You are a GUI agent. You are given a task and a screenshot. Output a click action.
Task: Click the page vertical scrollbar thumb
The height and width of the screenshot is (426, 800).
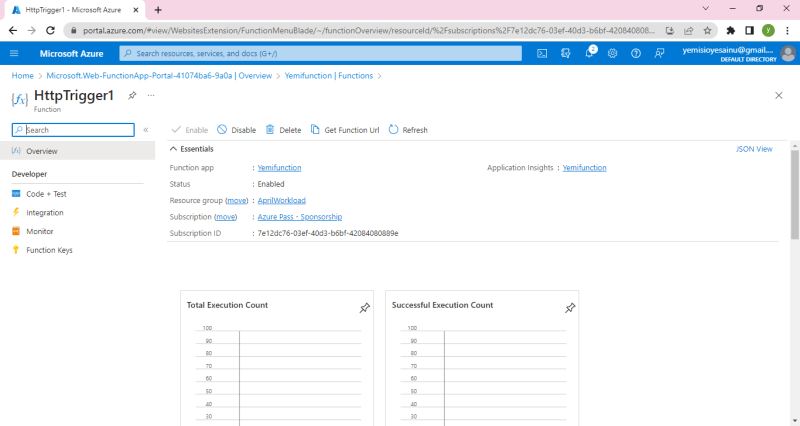point(794,194)
